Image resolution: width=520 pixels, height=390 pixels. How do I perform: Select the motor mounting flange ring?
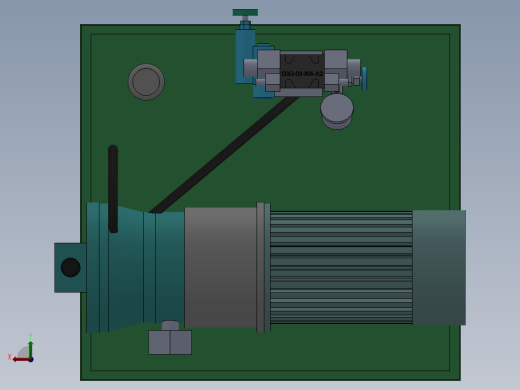pyautogui.click(x=263, y=267)
